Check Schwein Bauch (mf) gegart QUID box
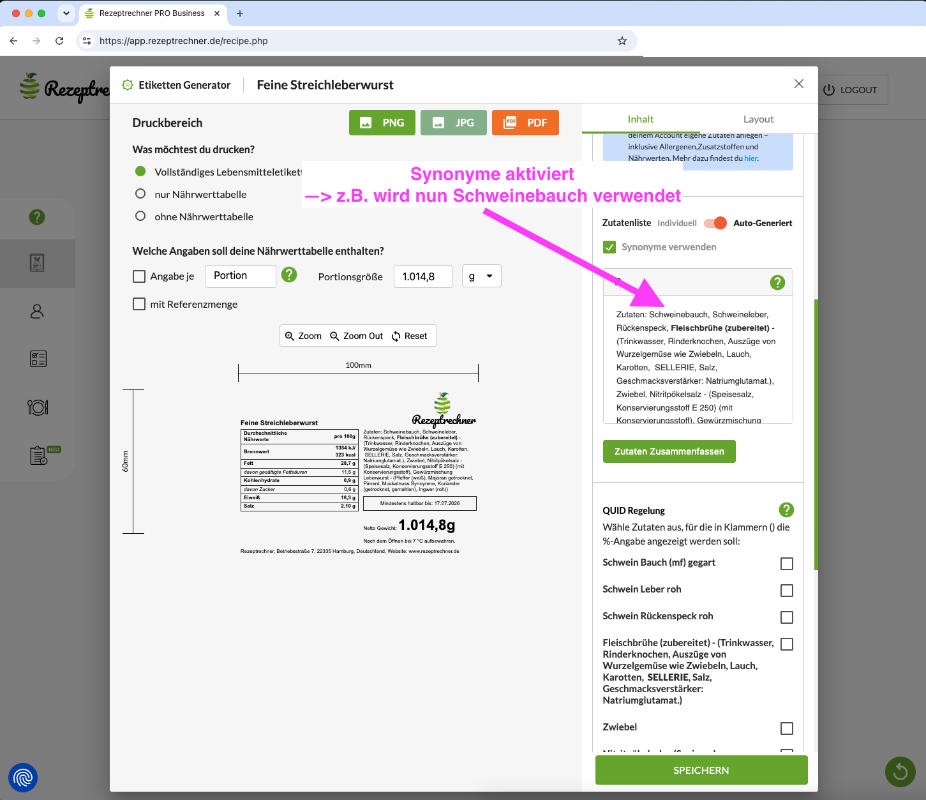 [787, 564]
